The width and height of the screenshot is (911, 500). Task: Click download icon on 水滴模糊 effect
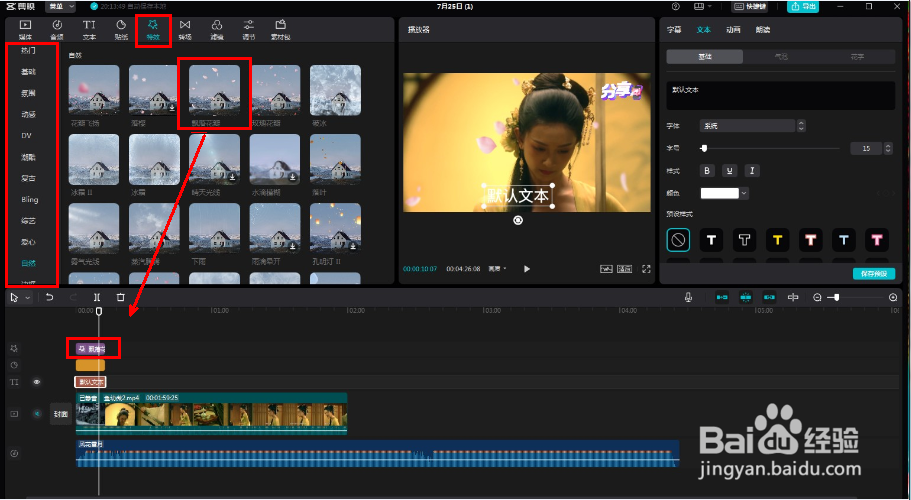click(293, 178)
